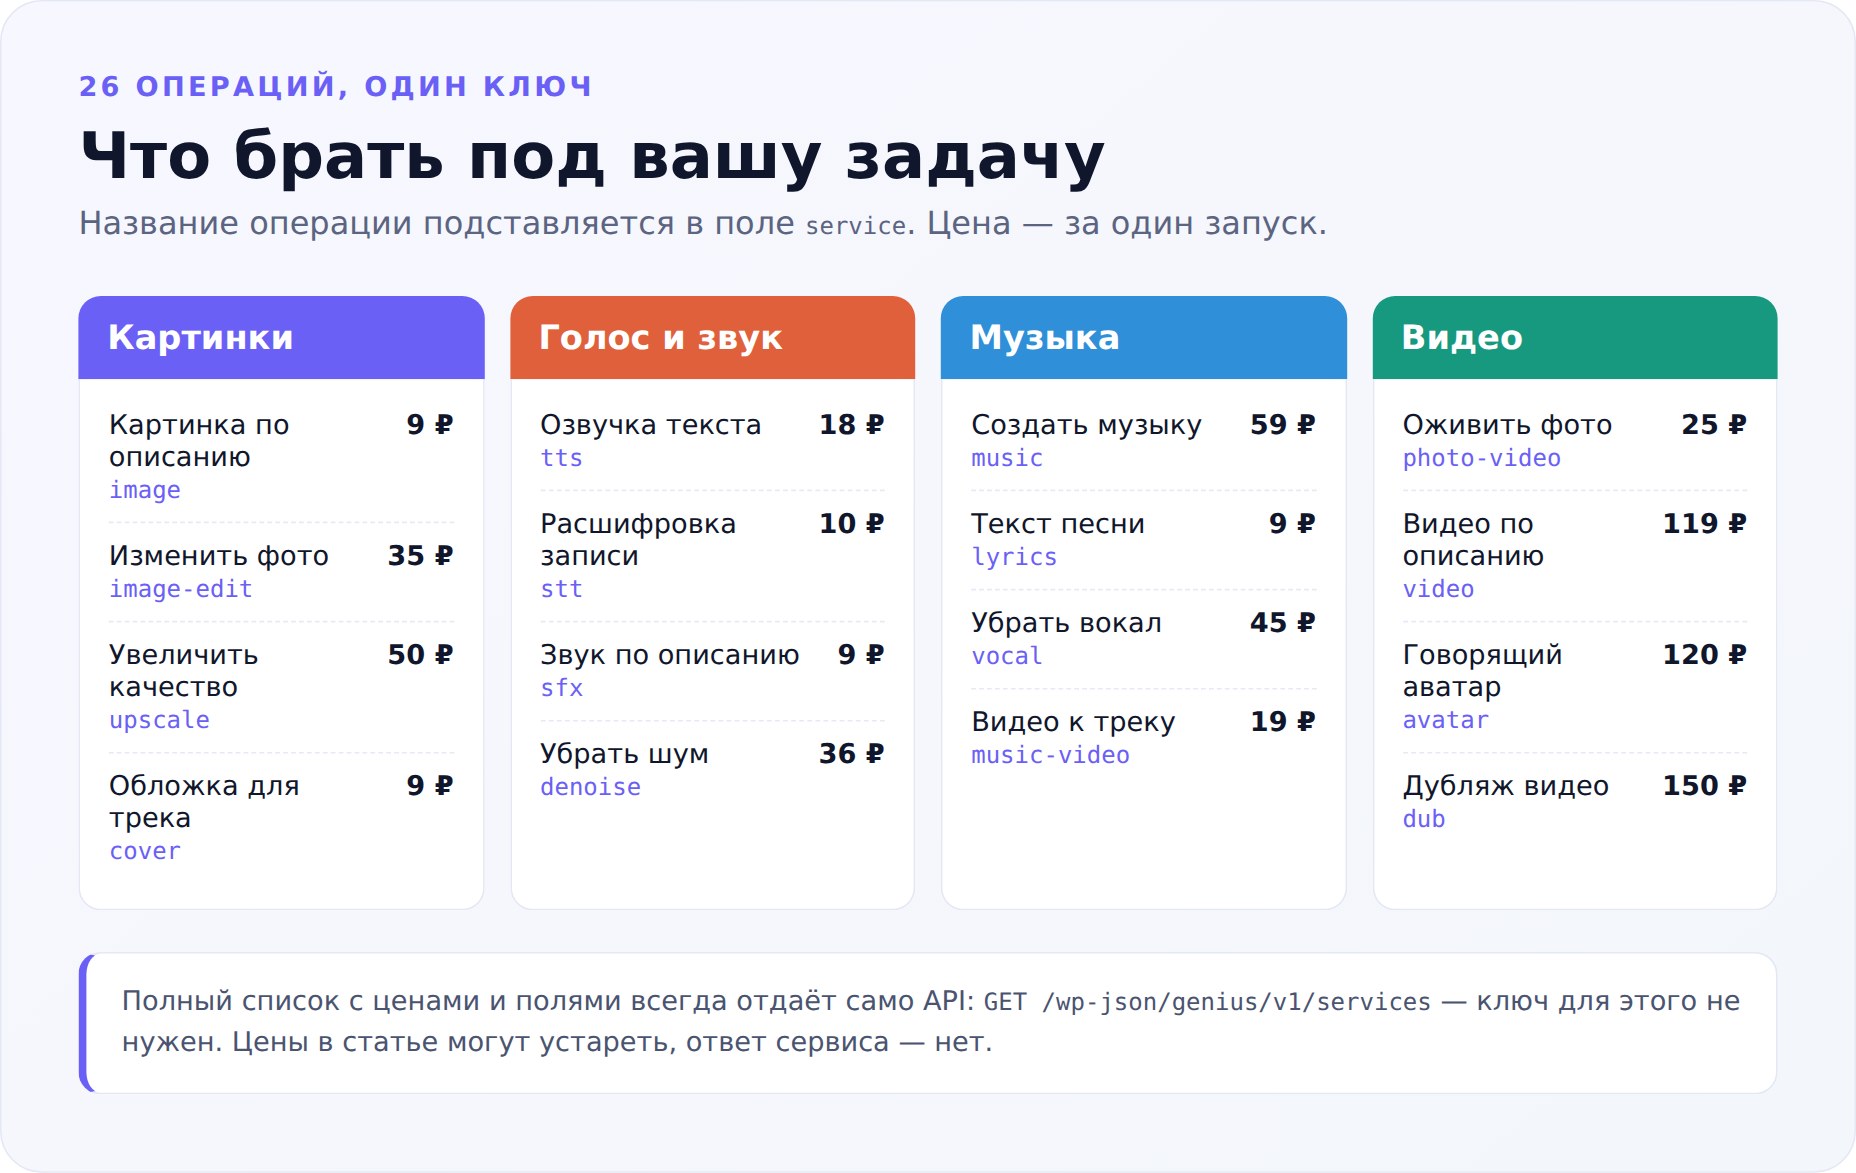The width and height of the screenshot is (1856, 1173).
Task: Click 'Видео к треку' operation name
Action: click(1073, 722)
